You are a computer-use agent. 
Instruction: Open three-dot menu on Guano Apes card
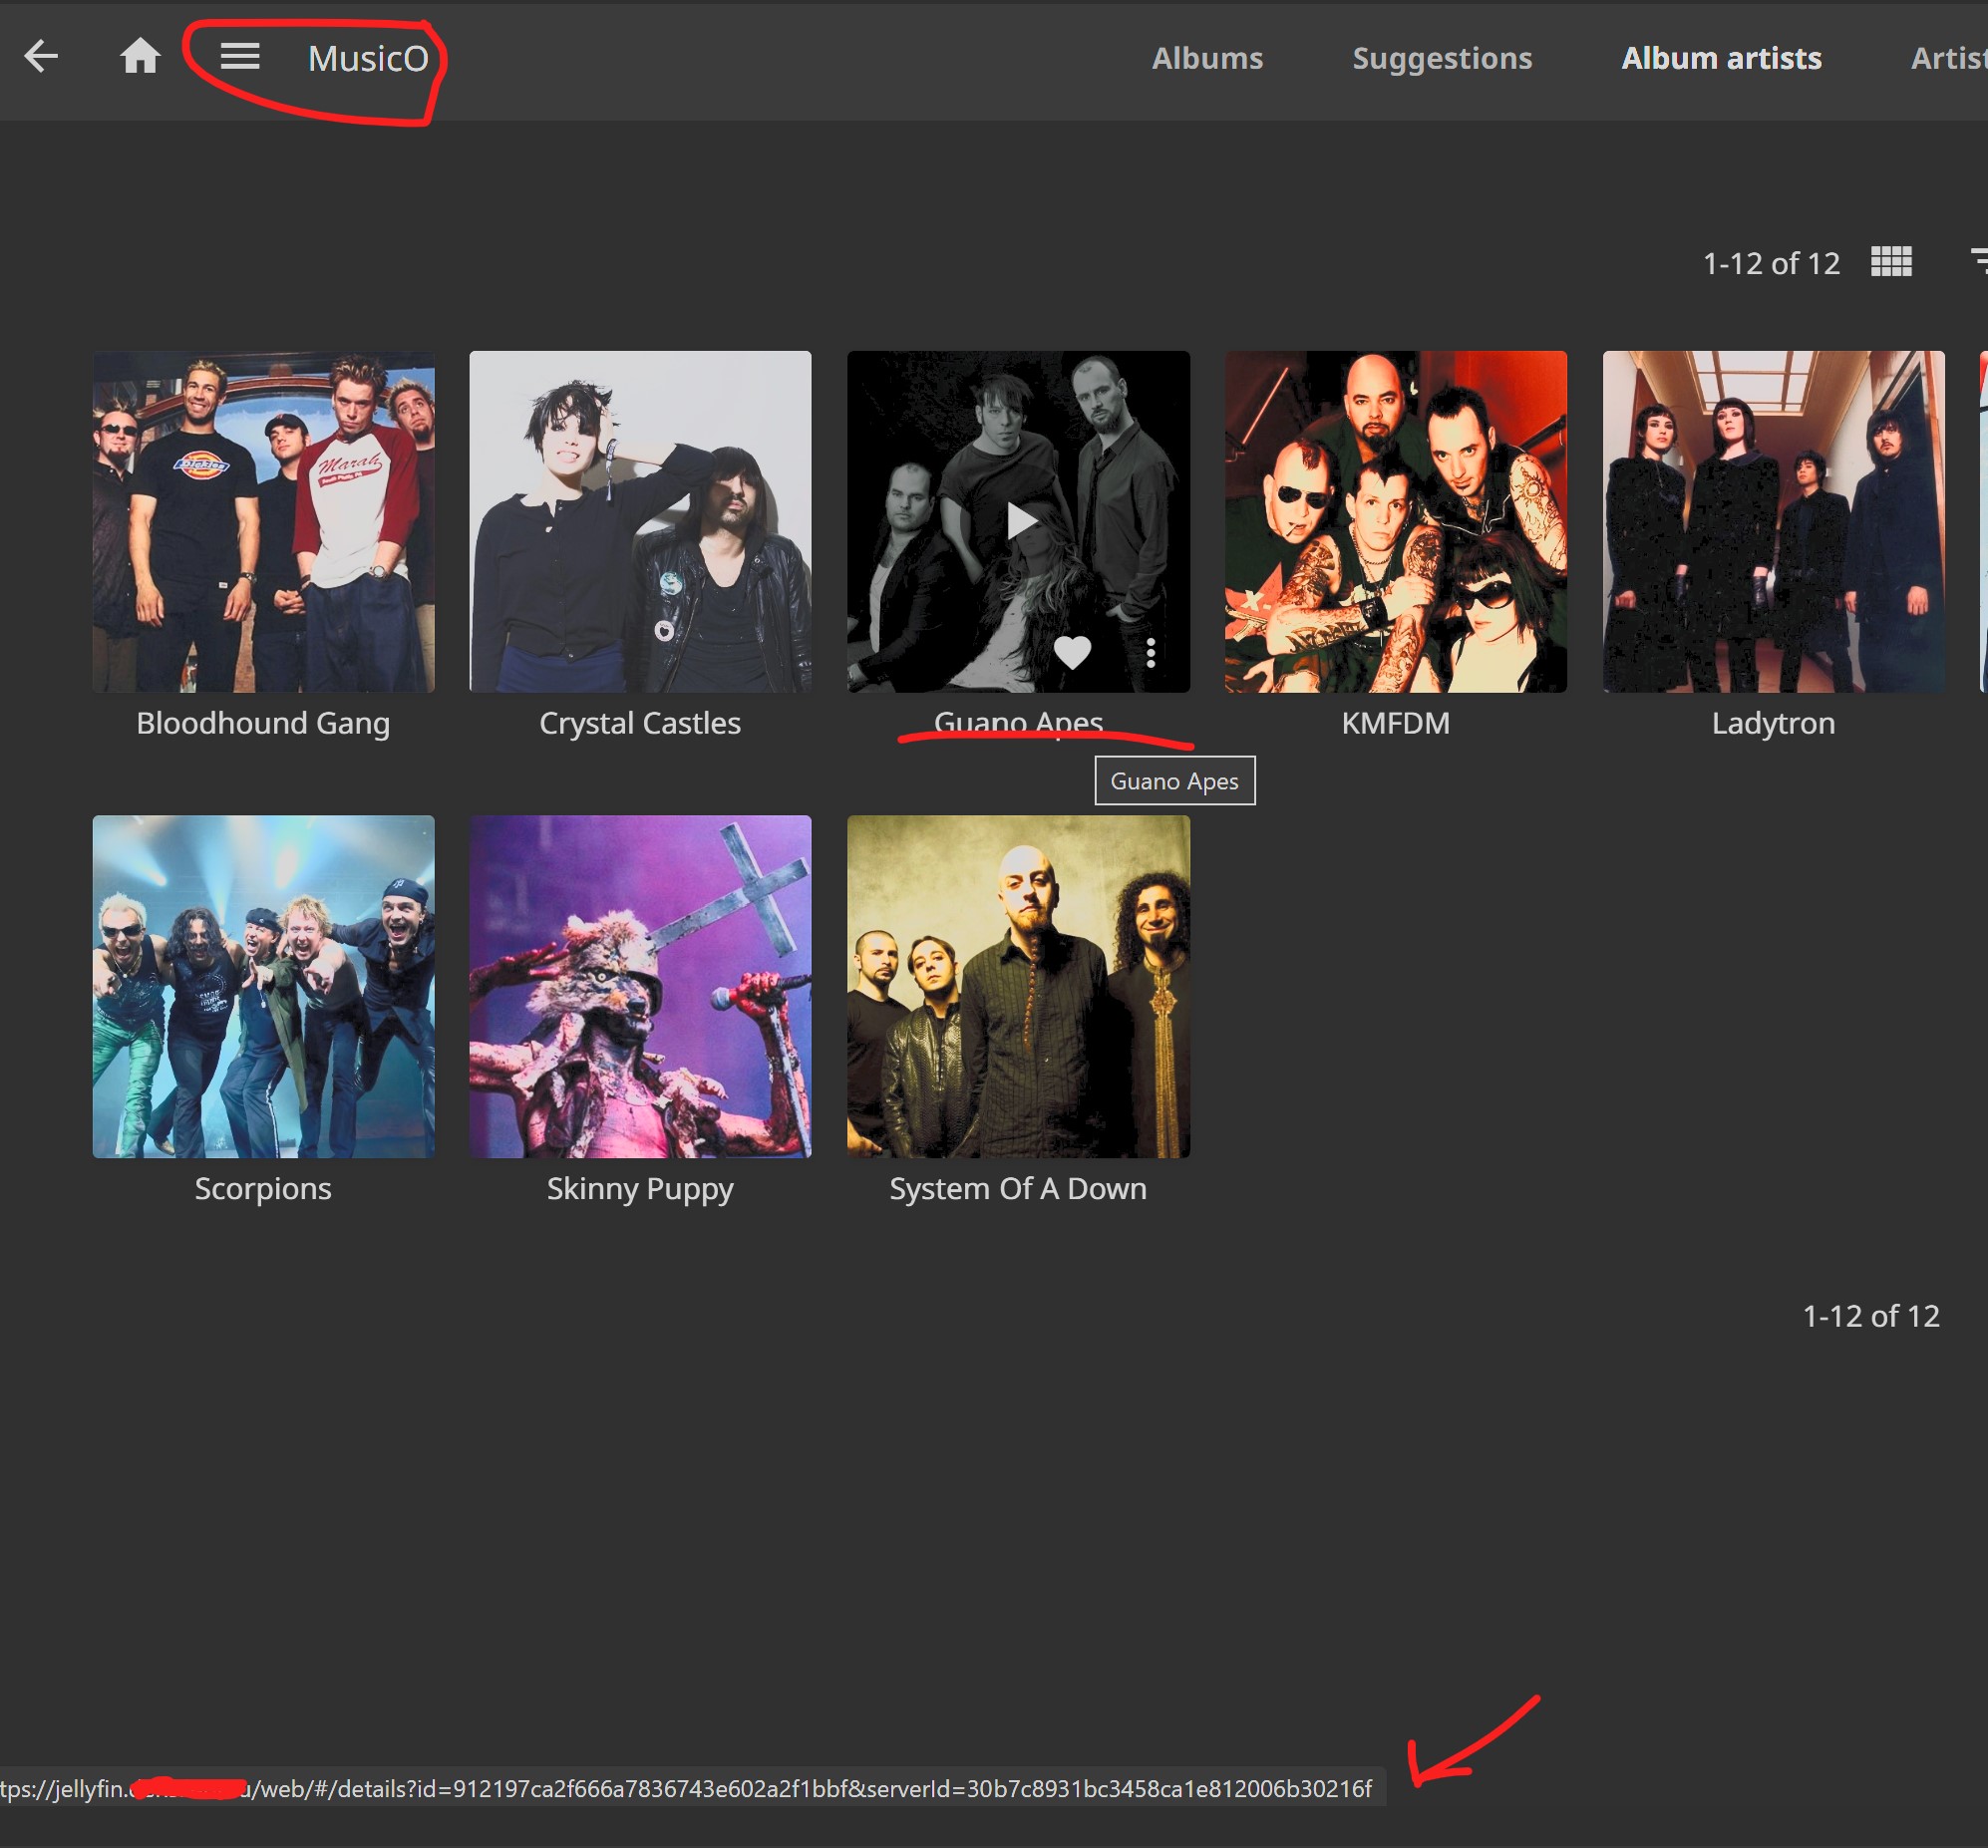coord(1151,652)
